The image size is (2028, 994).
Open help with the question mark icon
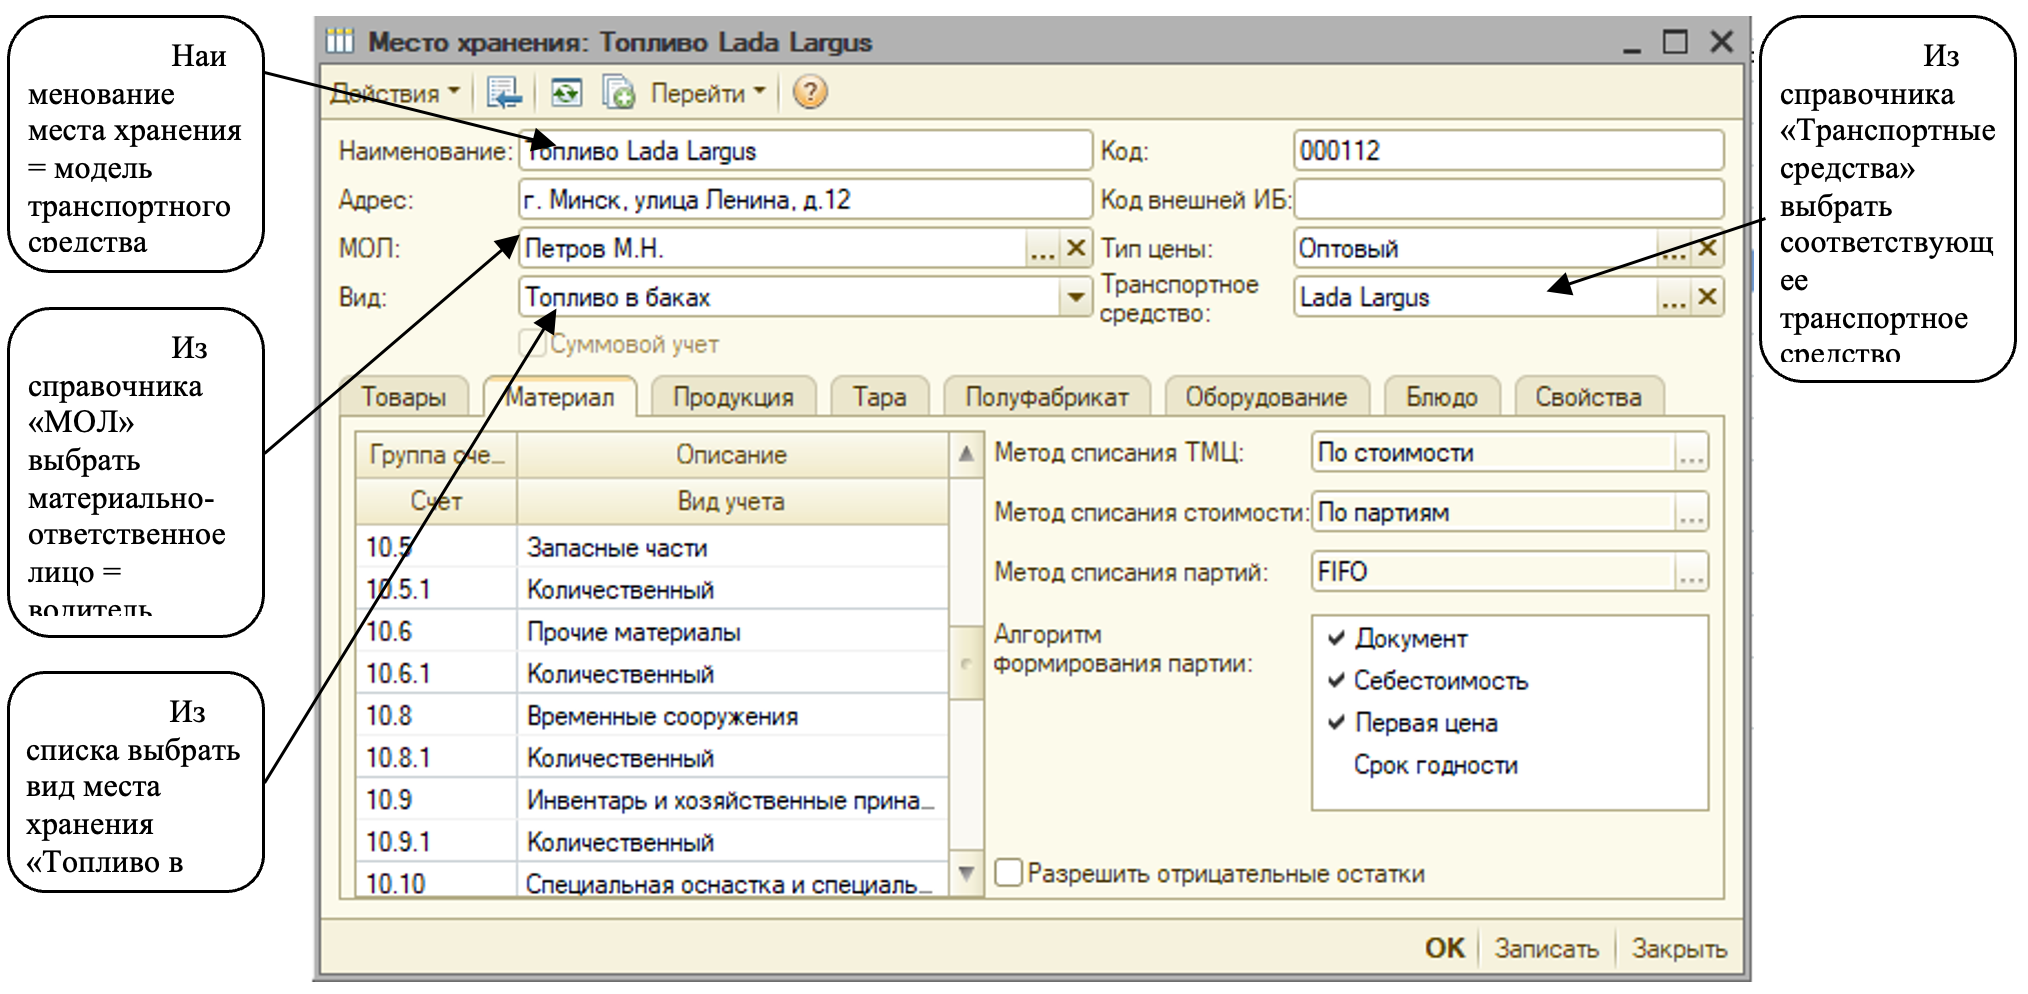pos(809,93)
